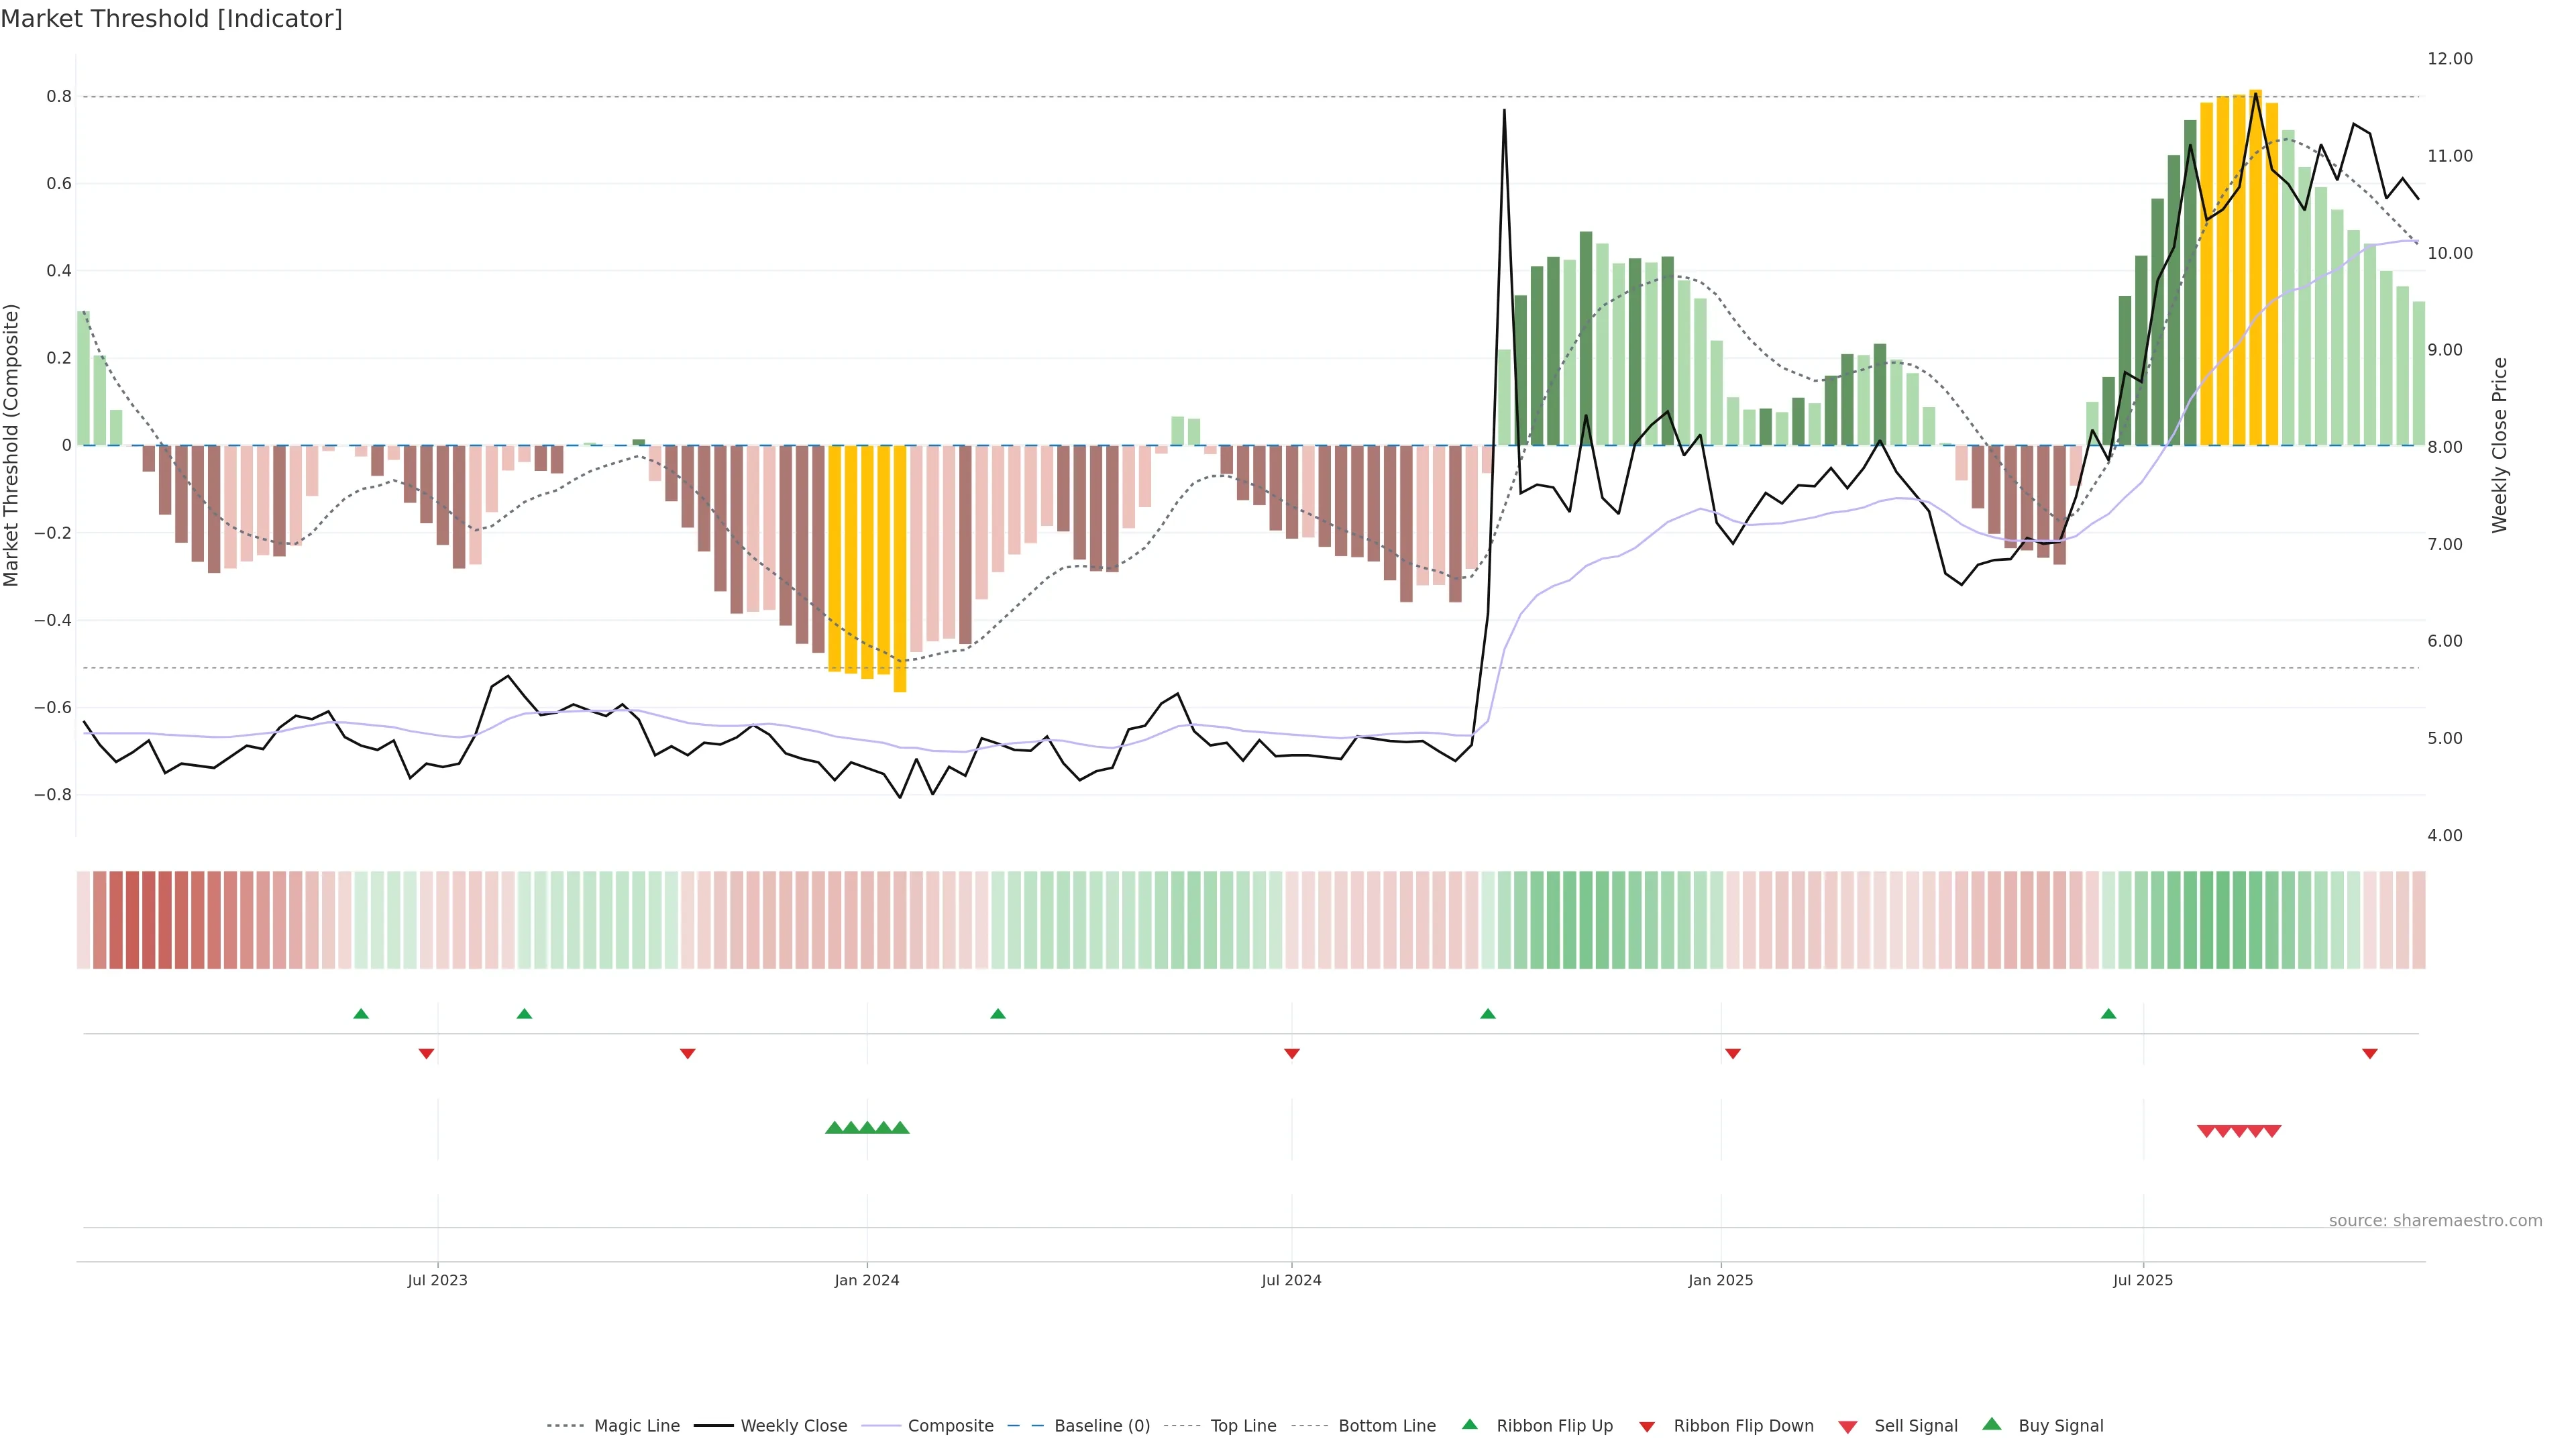This screenshot has height=1449, width=2576.
Task: Toggle the Top Line legend item
Action: (x=1243, y=1425)
